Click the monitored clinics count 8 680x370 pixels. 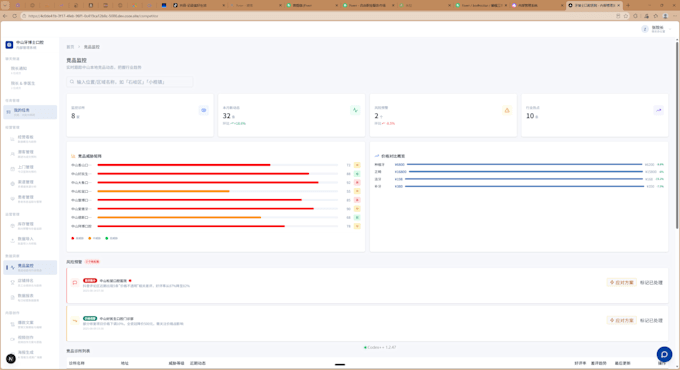pos(73,116)
